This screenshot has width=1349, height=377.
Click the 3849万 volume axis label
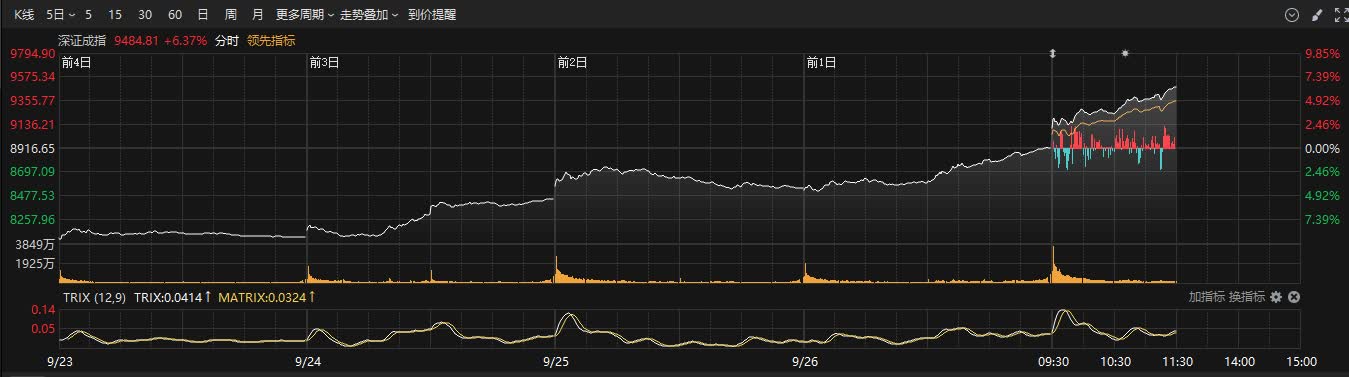36,244
